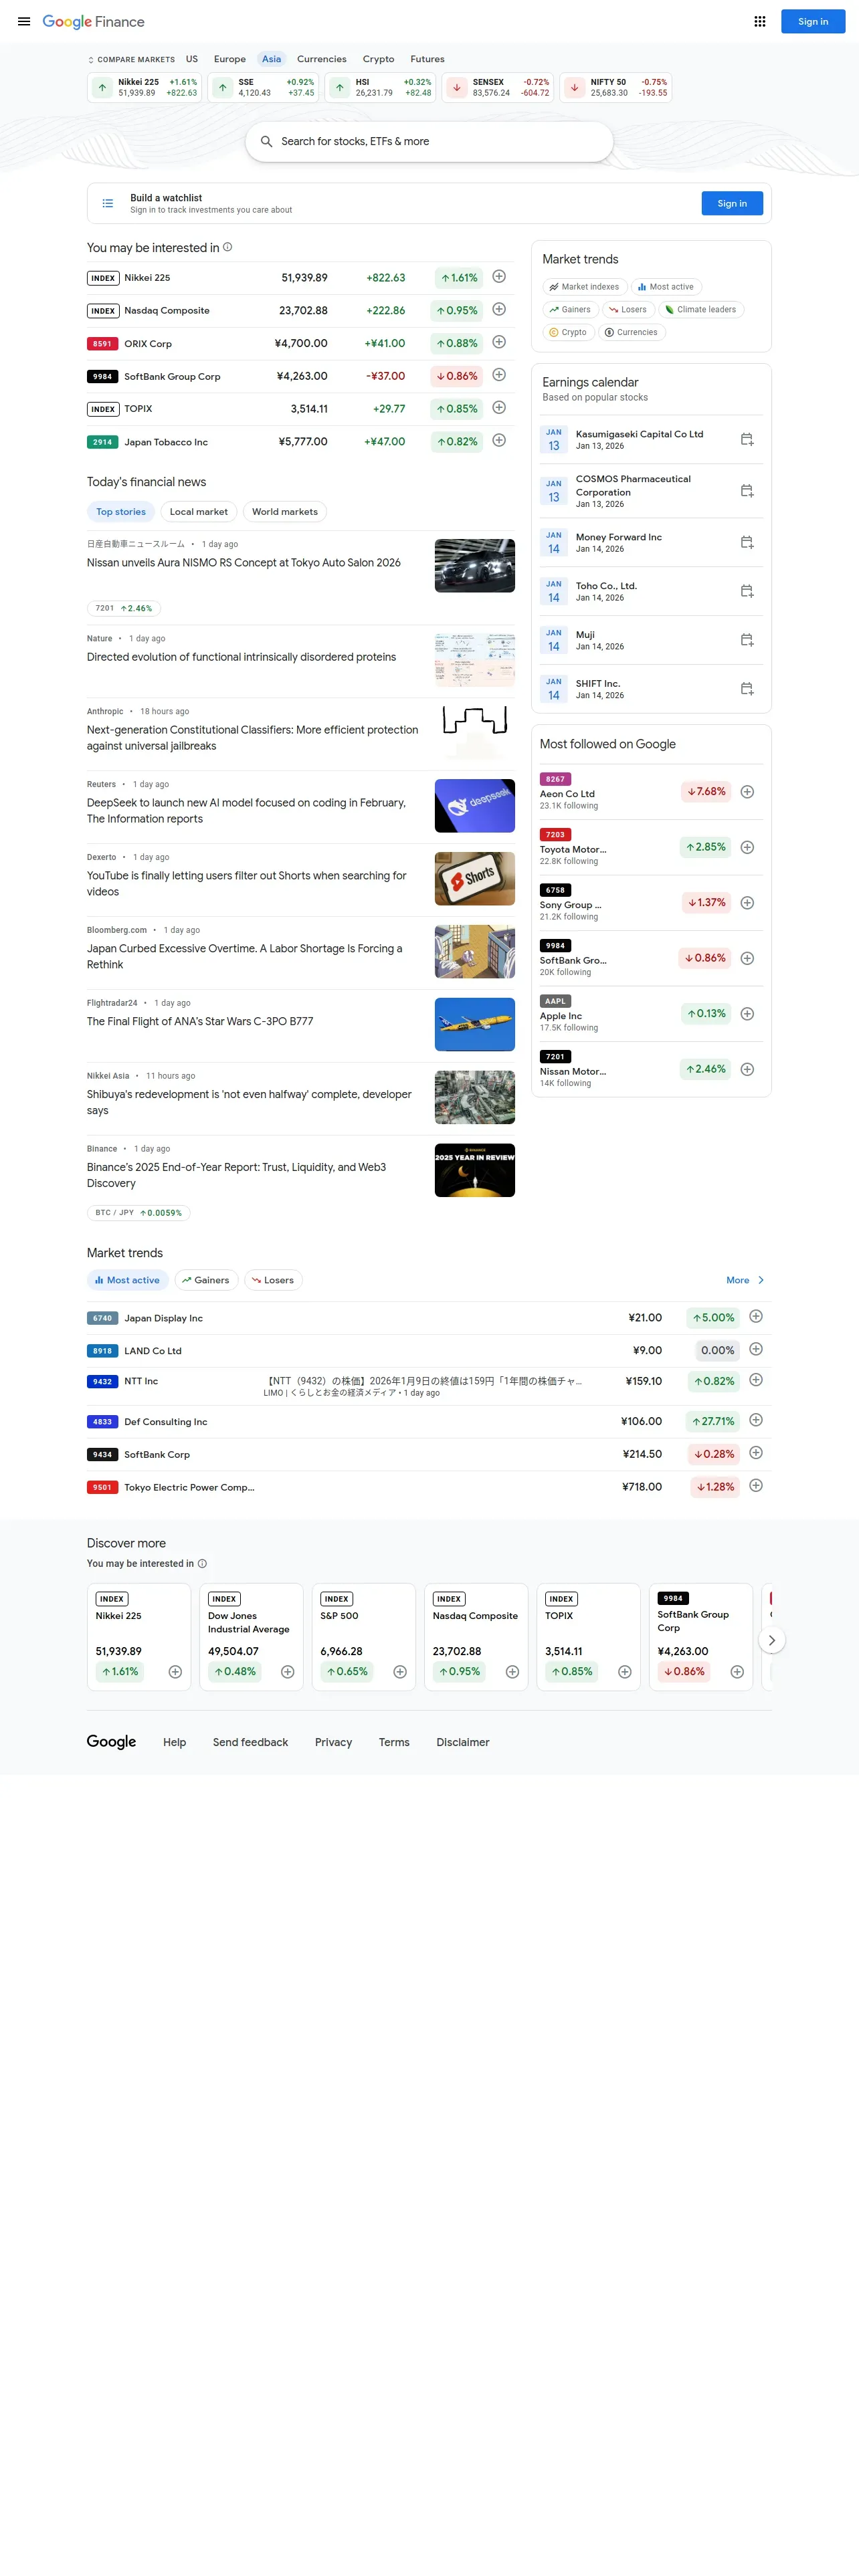Open the Crypto trend chip
The height and width of the screenshot is (2576, 859).
point(568,333)
